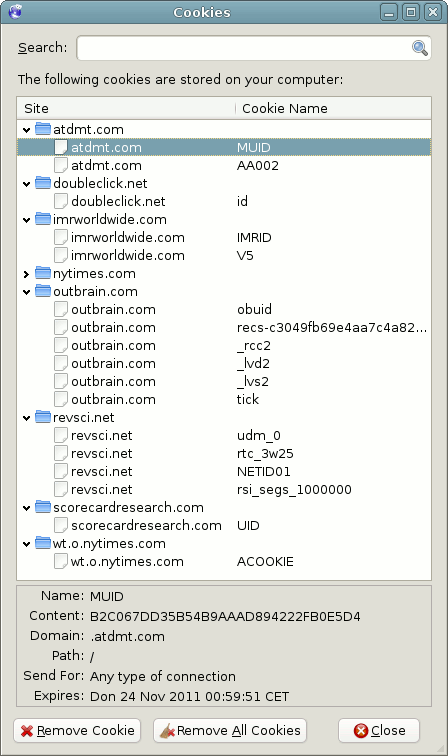Click the Remove All Cookies button
Viewport: 448px width, 756px height.
230,730
